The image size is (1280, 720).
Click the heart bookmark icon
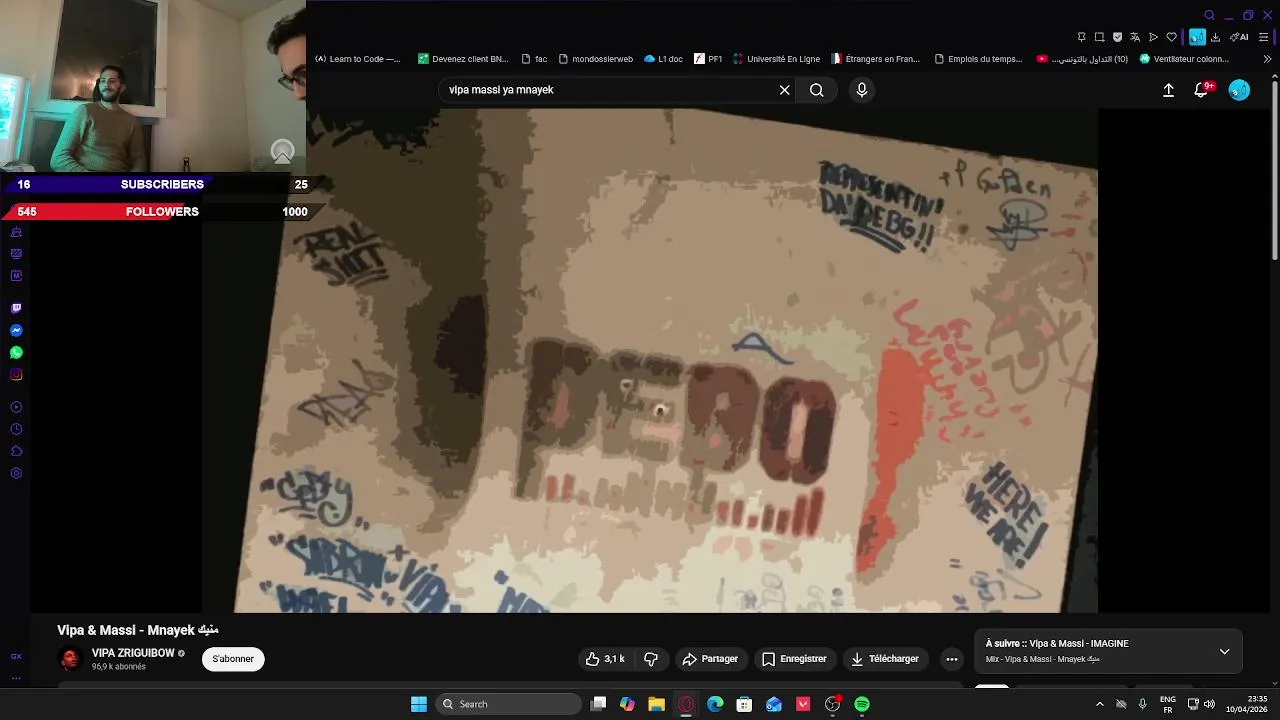click(1171, 37)
